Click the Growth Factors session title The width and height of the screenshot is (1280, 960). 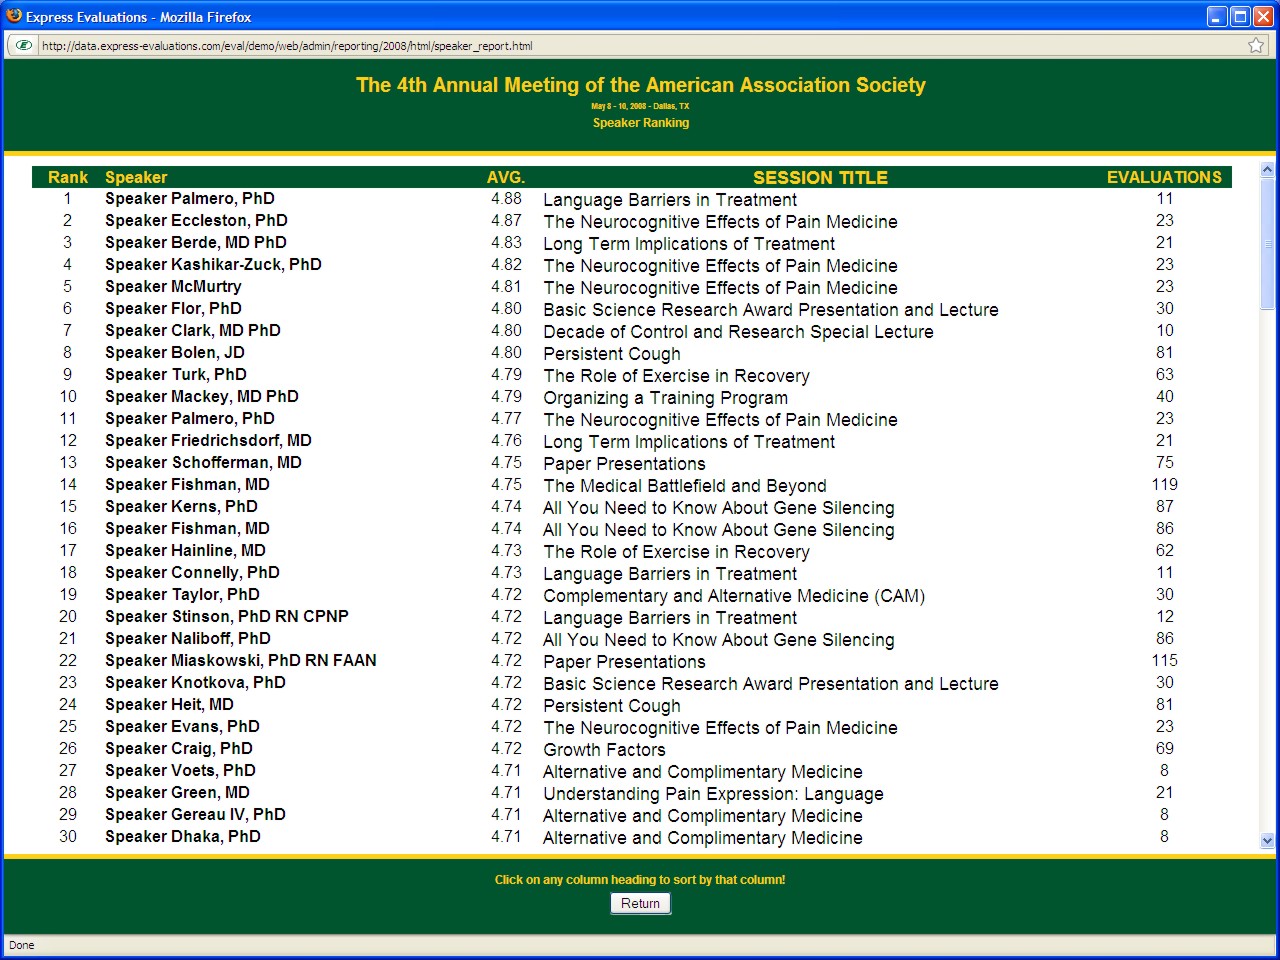point(604,750)
